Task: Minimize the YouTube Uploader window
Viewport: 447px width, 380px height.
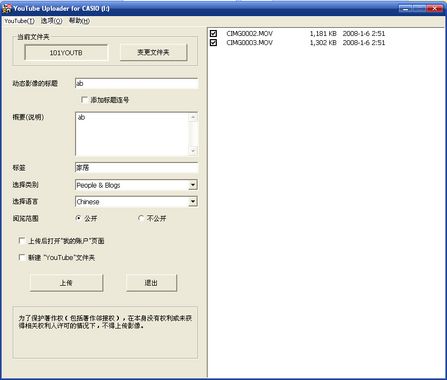Action: tap(405, 8)
